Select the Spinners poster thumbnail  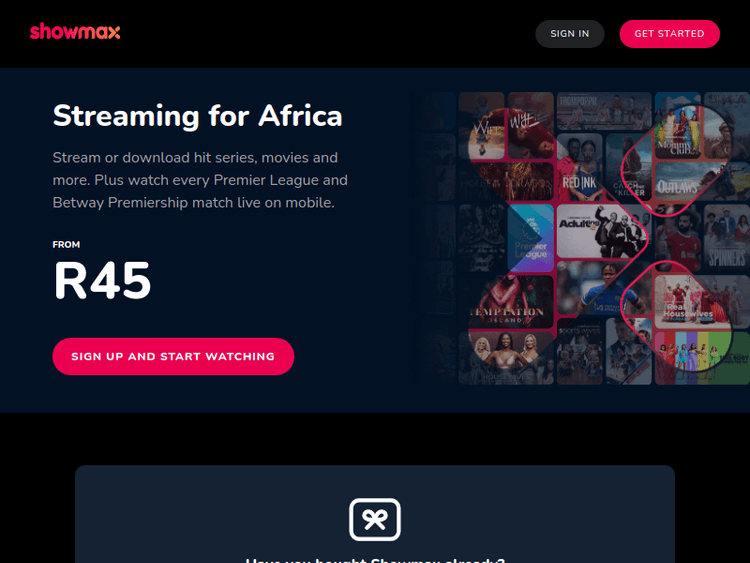(x=726, y=238)
